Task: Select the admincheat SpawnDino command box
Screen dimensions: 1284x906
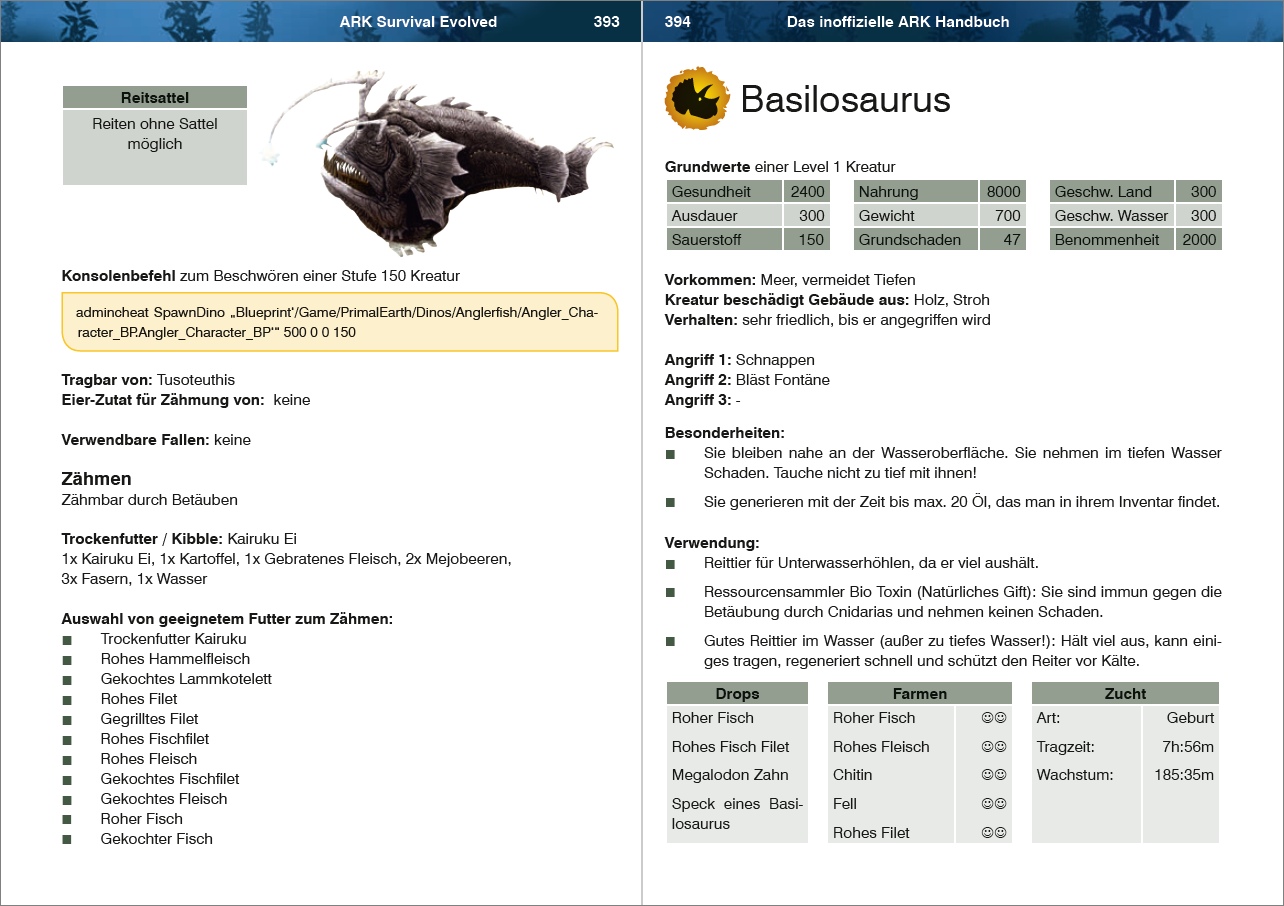Action: point(339,322)
